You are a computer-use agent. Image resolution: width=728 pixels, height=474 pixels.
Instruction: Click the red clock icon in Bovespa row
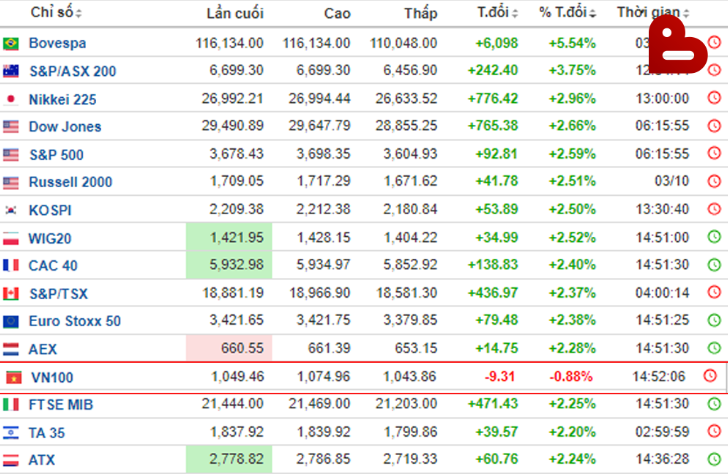[x=713, y=43]
